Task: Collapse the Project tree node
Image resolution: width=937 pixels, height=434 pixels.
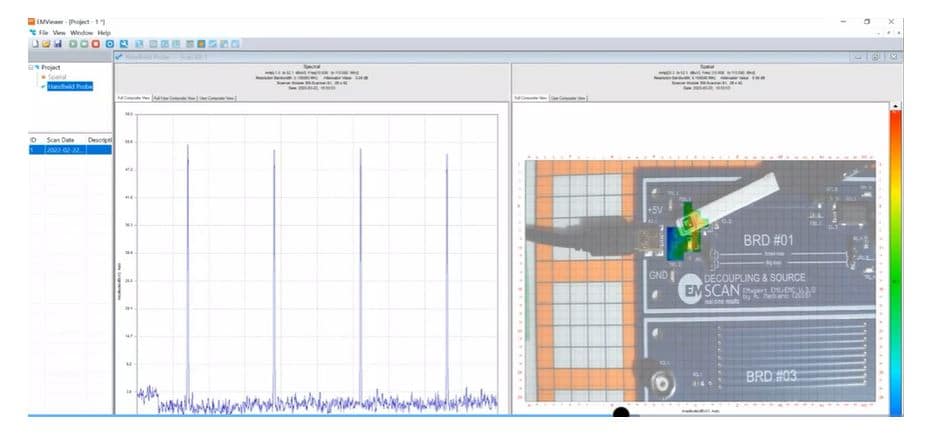Action: click(33, 68)
